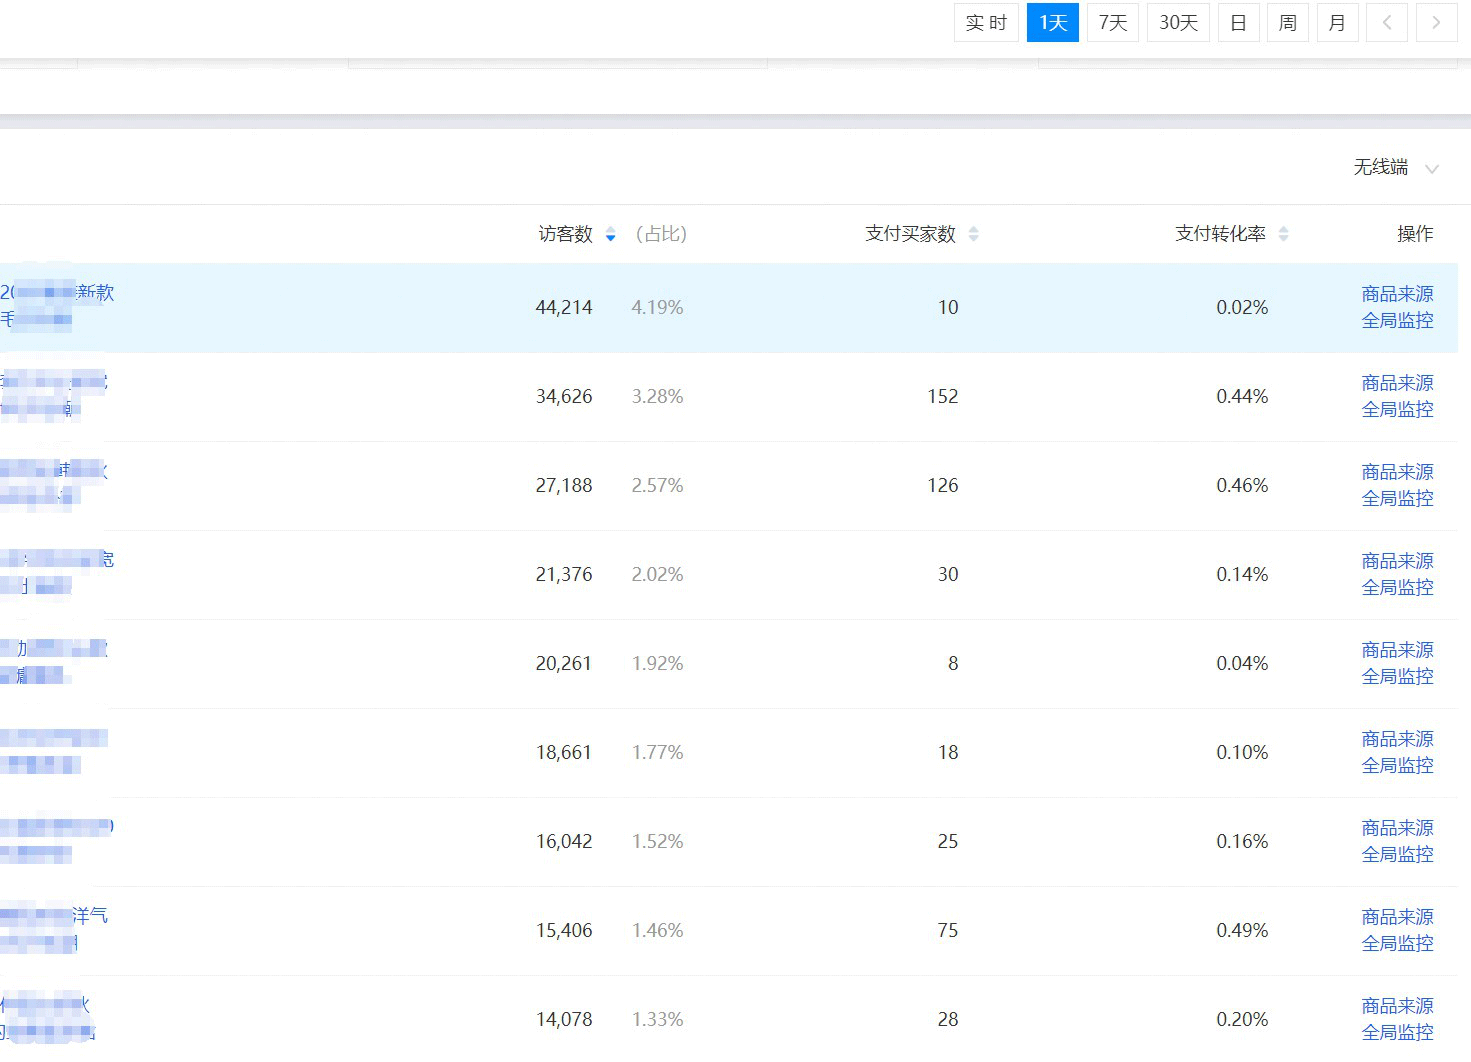Expand the chevron next to 无线端
Viewport: 1471px width, 1062px height.
1432,169
